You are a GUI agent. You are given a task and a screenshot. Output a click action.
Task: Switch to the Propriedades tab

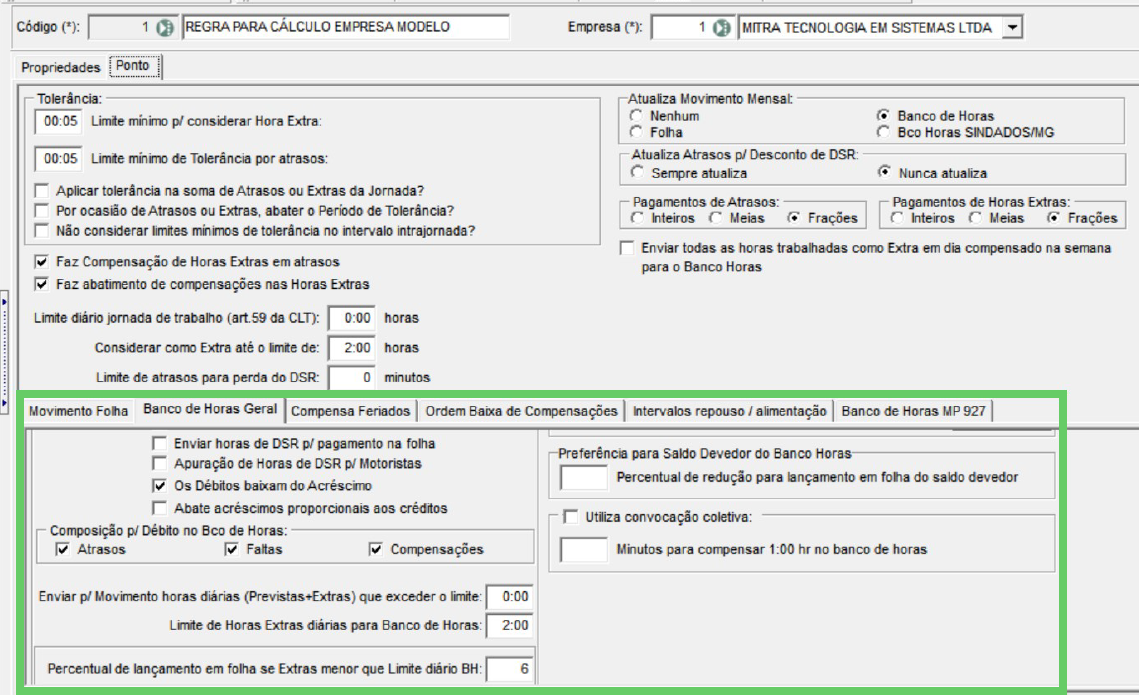(x=60, y=67)
